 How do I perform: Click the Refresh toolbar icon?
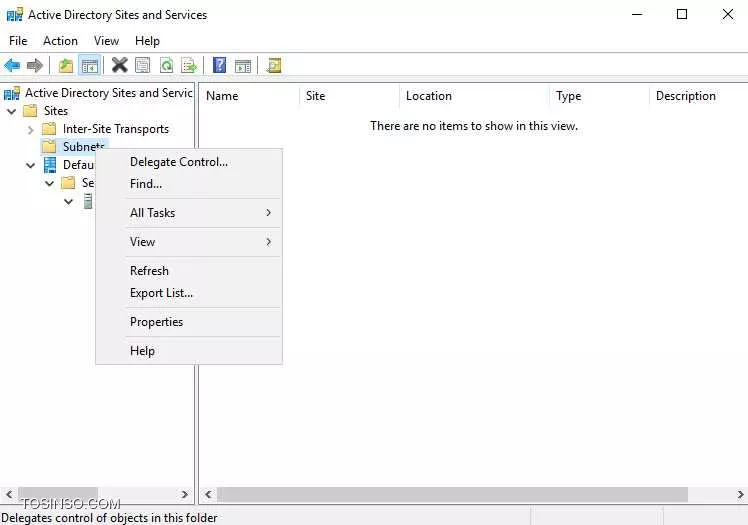pyautogui.click(x=166, y=65)
